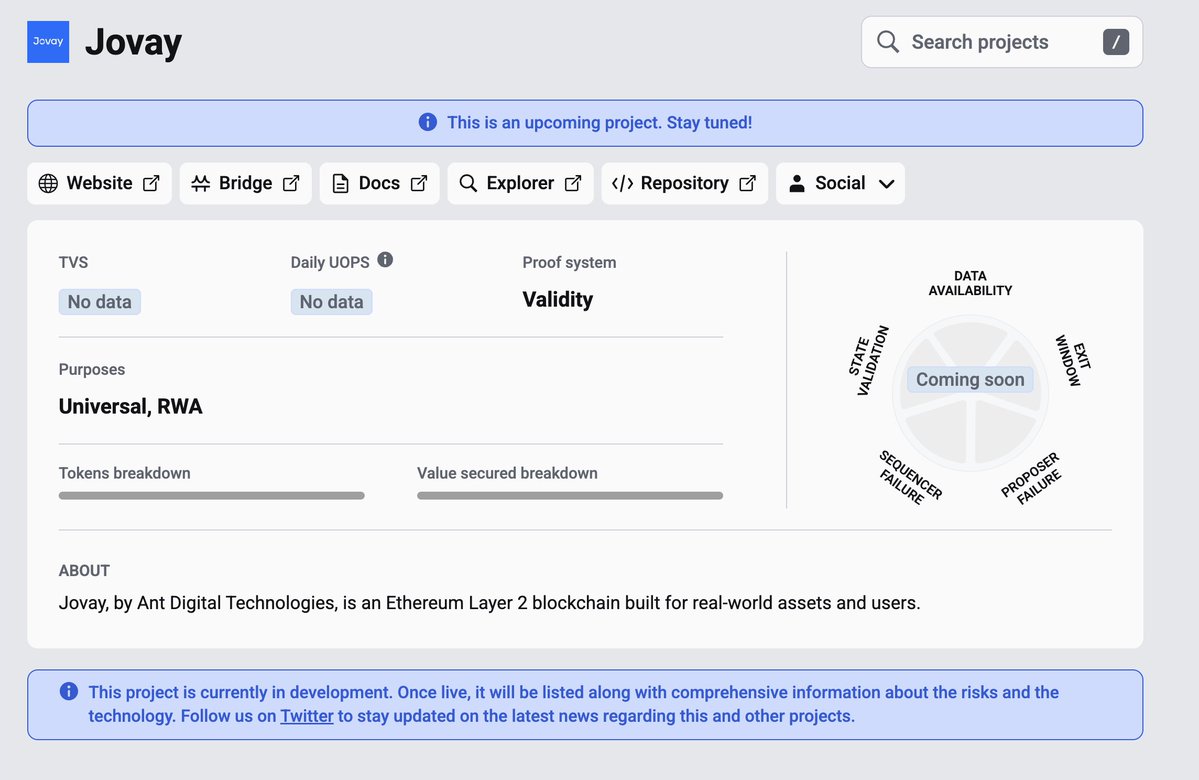Open the Repository link button

point(684,184)
